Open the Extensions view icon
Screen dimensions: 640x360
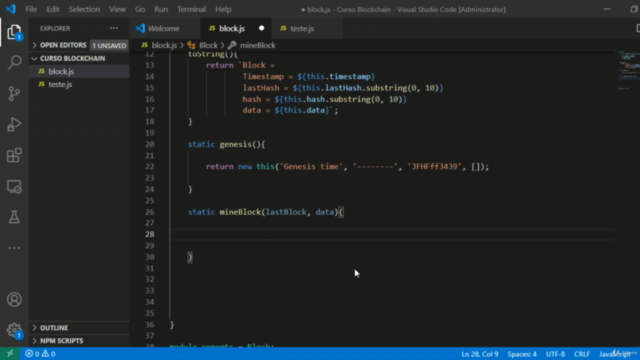[14, 156]
